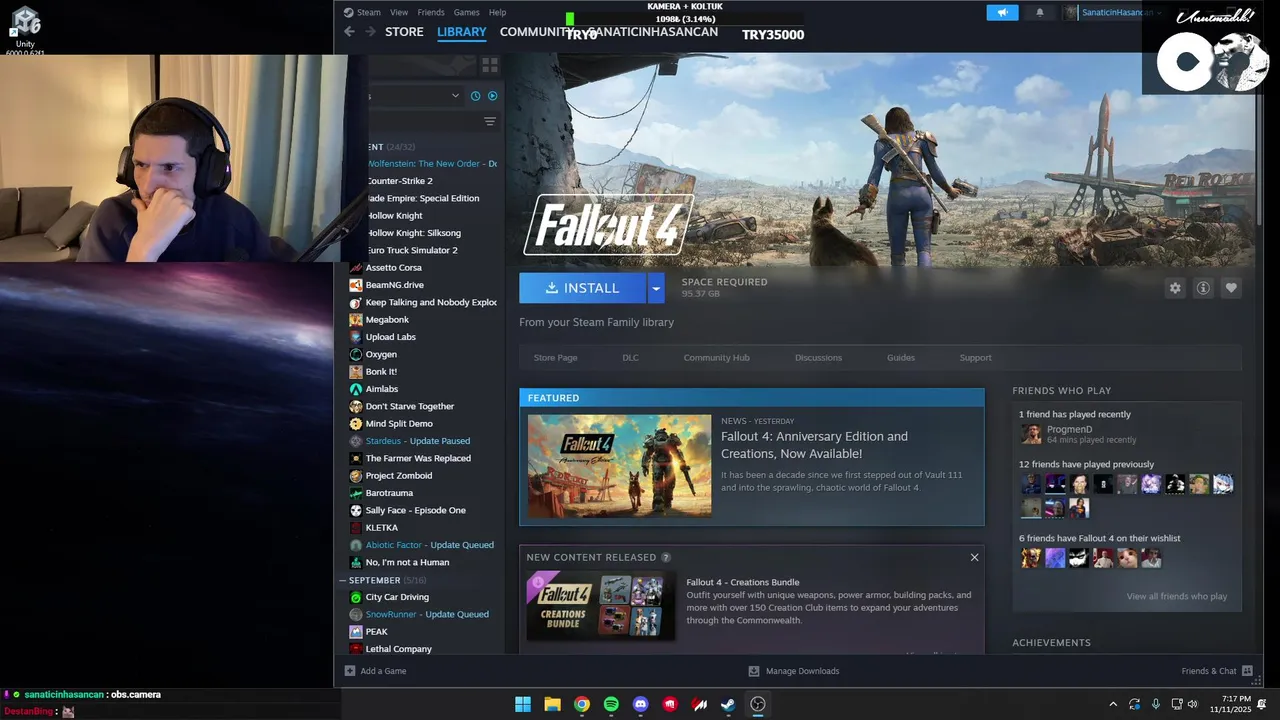The image size is (1280, 720).
Task: Expand the library collection dropdown chevron
Action: [455, 96]
